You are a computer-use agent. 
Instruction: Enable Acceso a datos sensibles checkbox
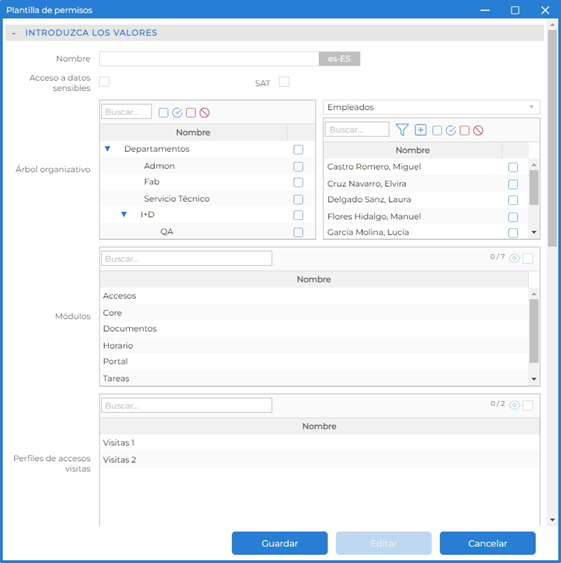[105, 82]
